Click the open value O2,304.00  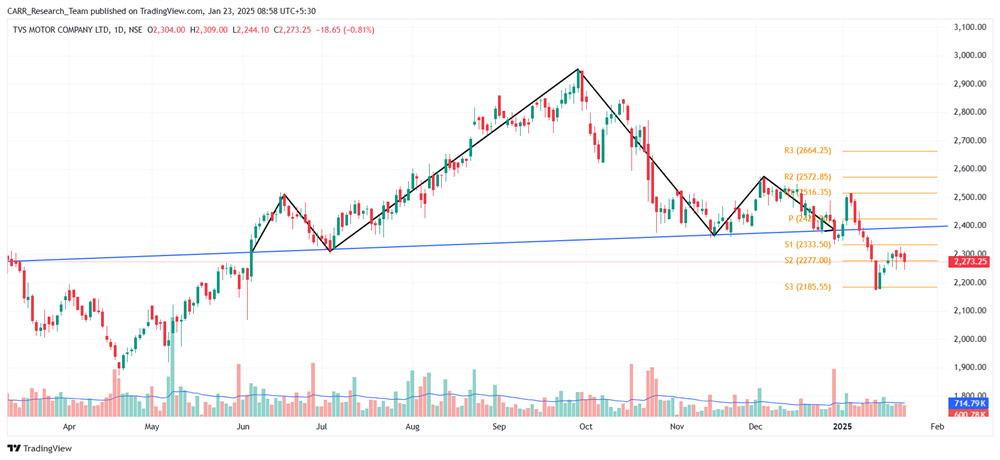tap(166, 30)
